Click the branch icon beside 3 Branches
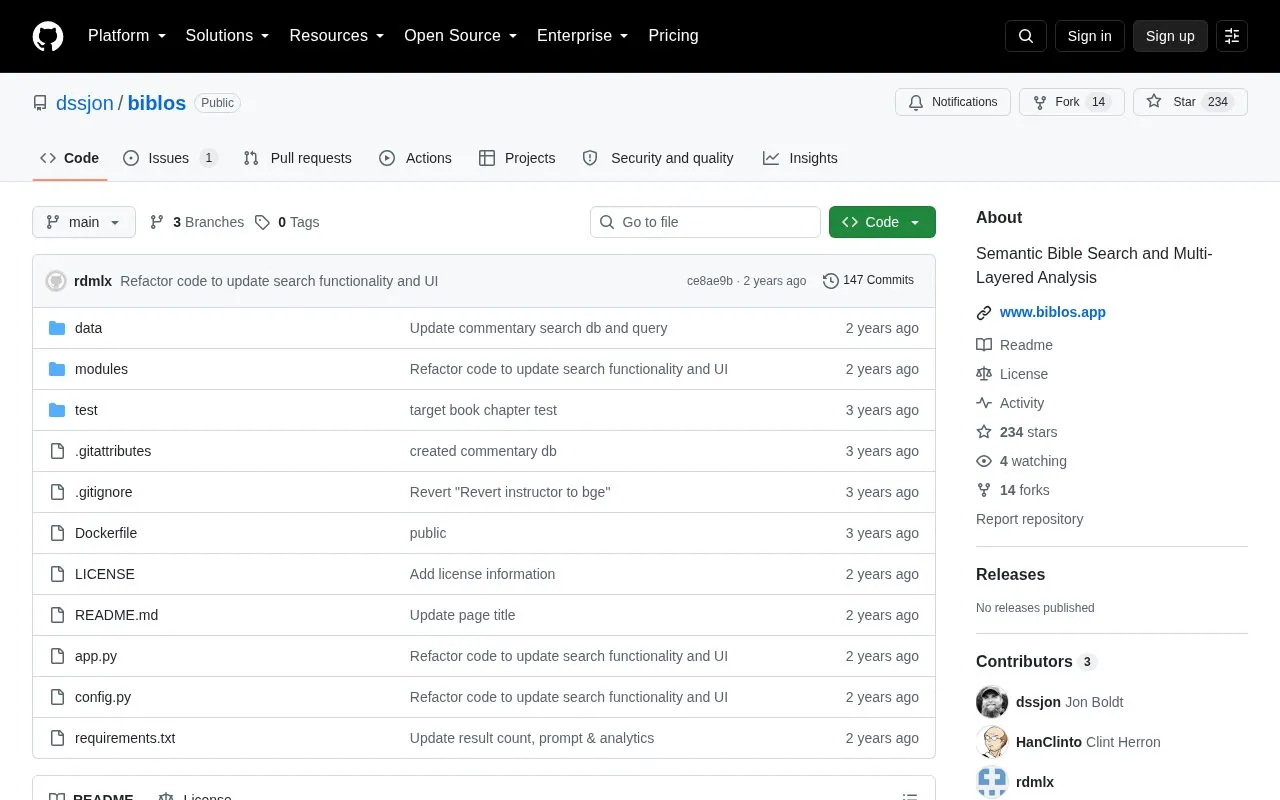The width and height of the screenshot is (1280, 800). [157, 222]
